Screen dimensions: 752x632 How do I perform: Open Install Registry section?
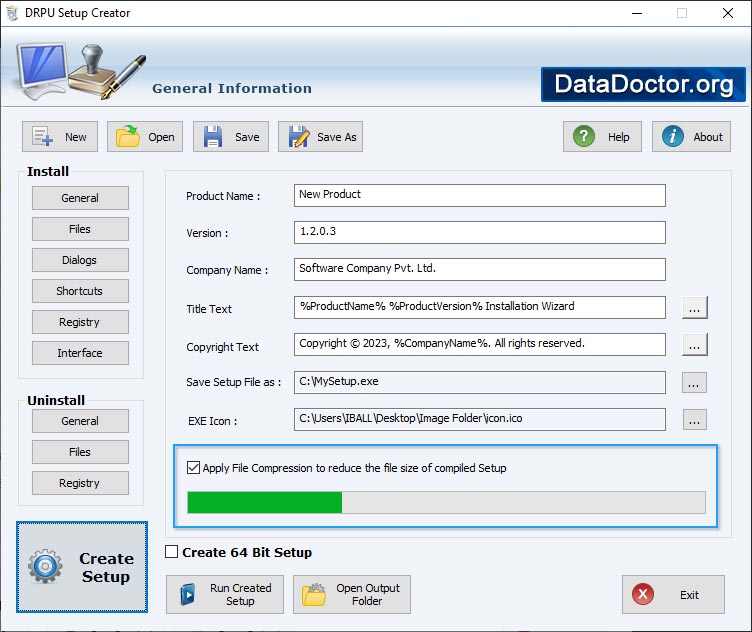pyautogui.click(x=80, y=322)
